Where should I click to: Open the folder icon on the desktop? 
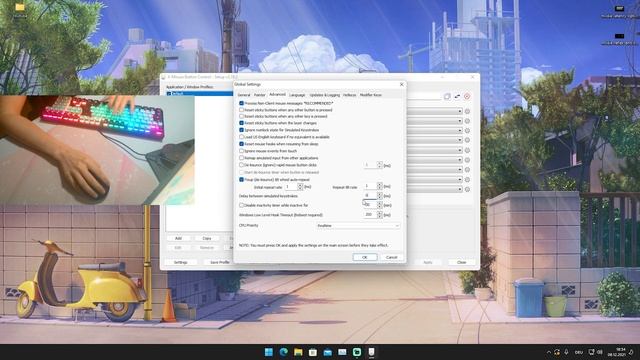click(x=19, y=8)
